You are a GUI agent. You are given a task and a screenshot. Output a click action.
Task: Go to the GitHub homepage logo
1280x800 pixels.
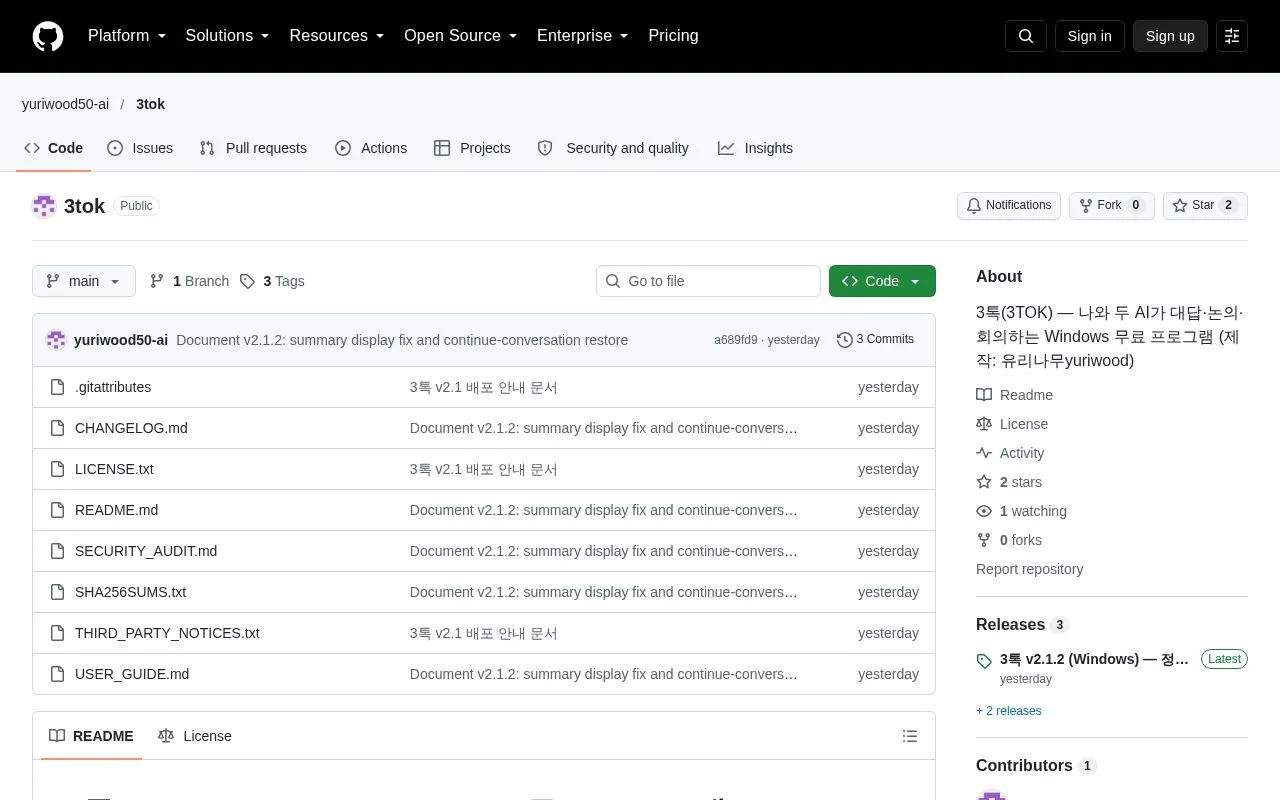tap(48, 36)
